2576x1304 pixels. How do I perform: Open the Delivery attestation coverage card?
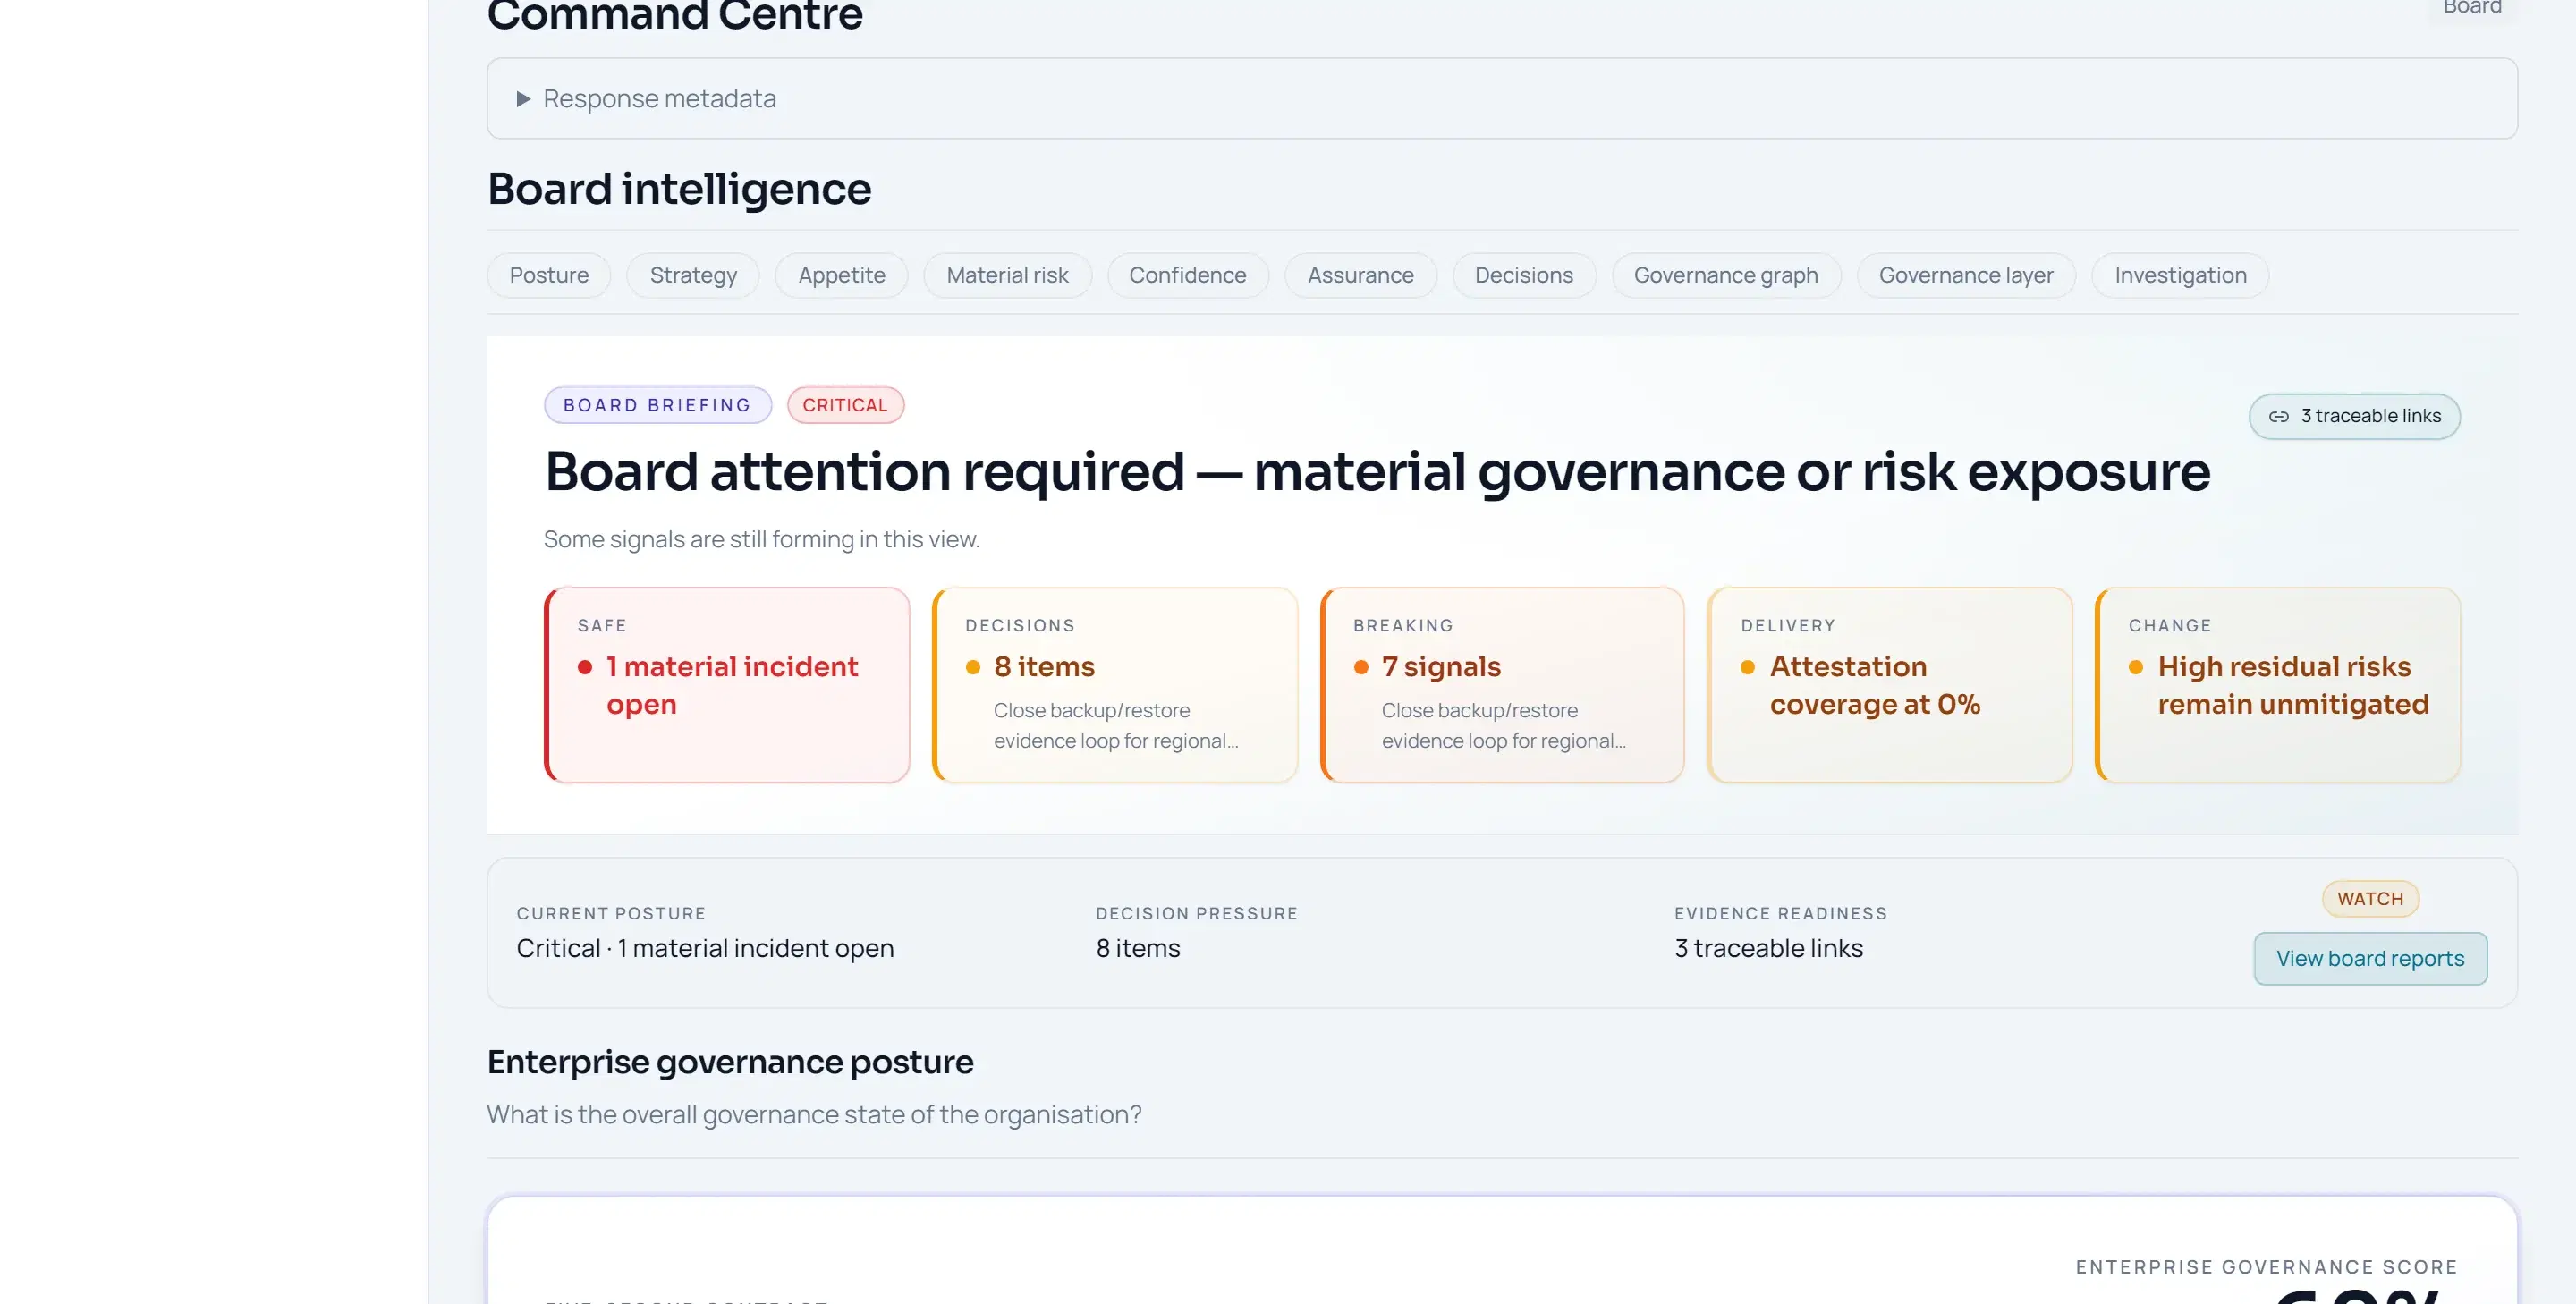[1890, 685]
